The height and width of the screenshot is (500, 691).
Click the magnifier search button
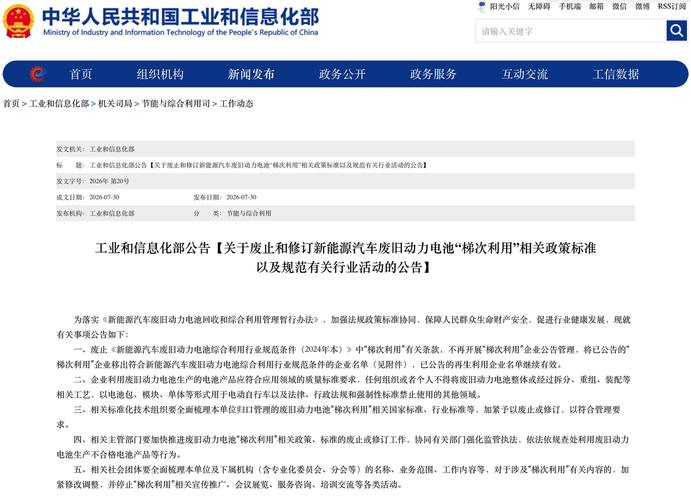tap(676, 31)
